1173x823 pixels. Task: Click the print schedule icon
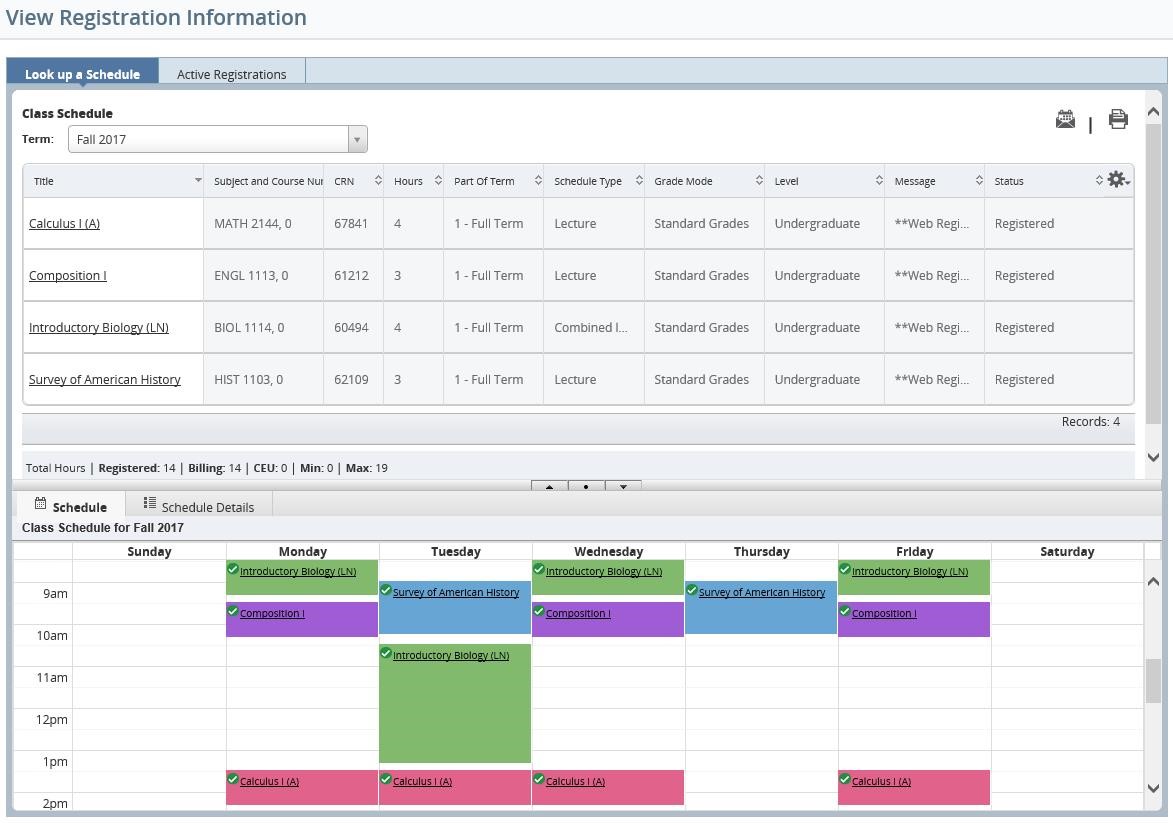(1117, 119)
